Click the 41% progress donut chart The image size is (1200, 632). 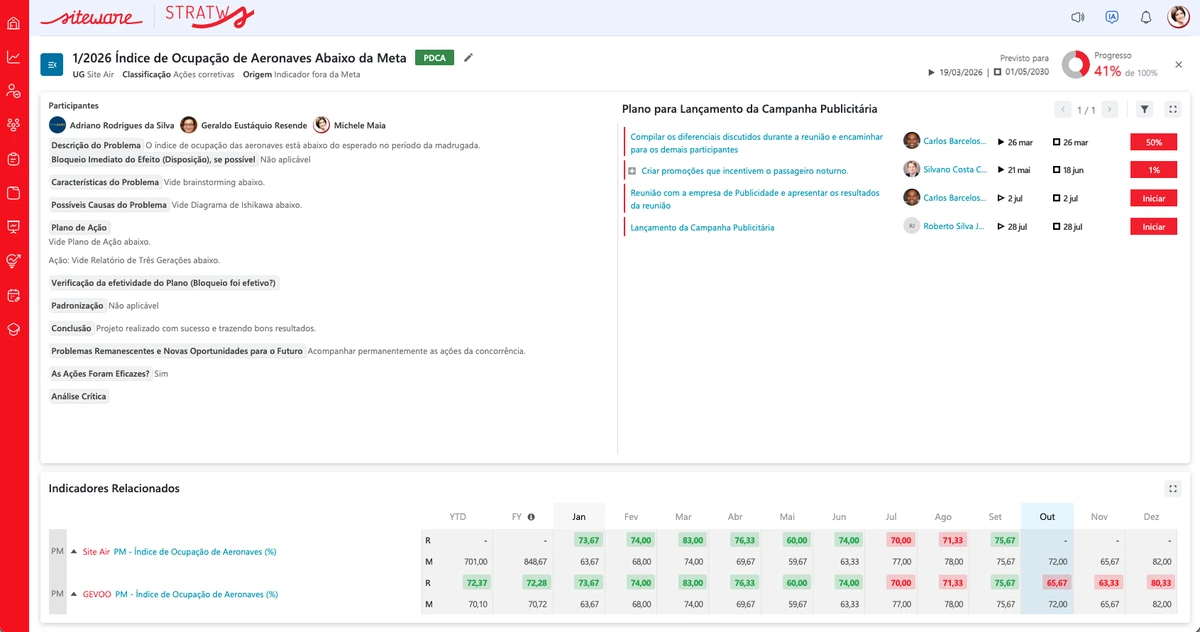pos(1075,64)
